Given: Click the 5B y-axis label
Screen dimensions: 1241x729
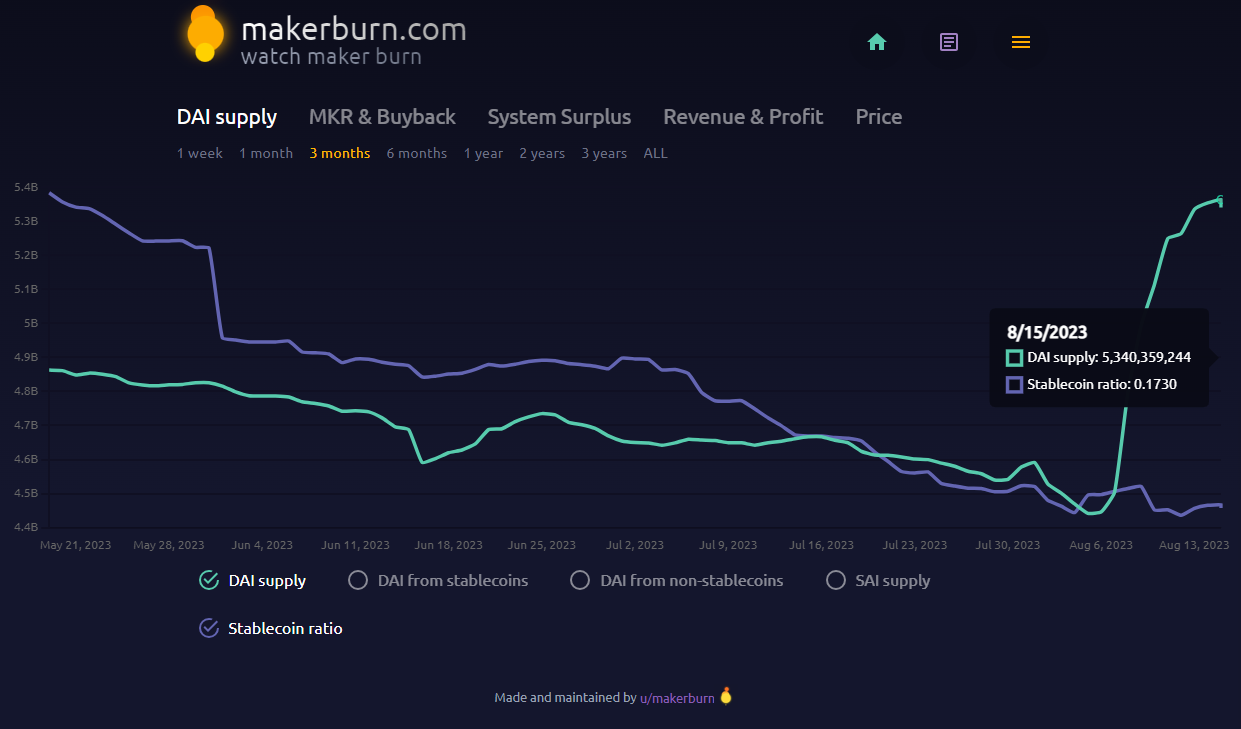Looking at the screenshot, I should point(31,323).
